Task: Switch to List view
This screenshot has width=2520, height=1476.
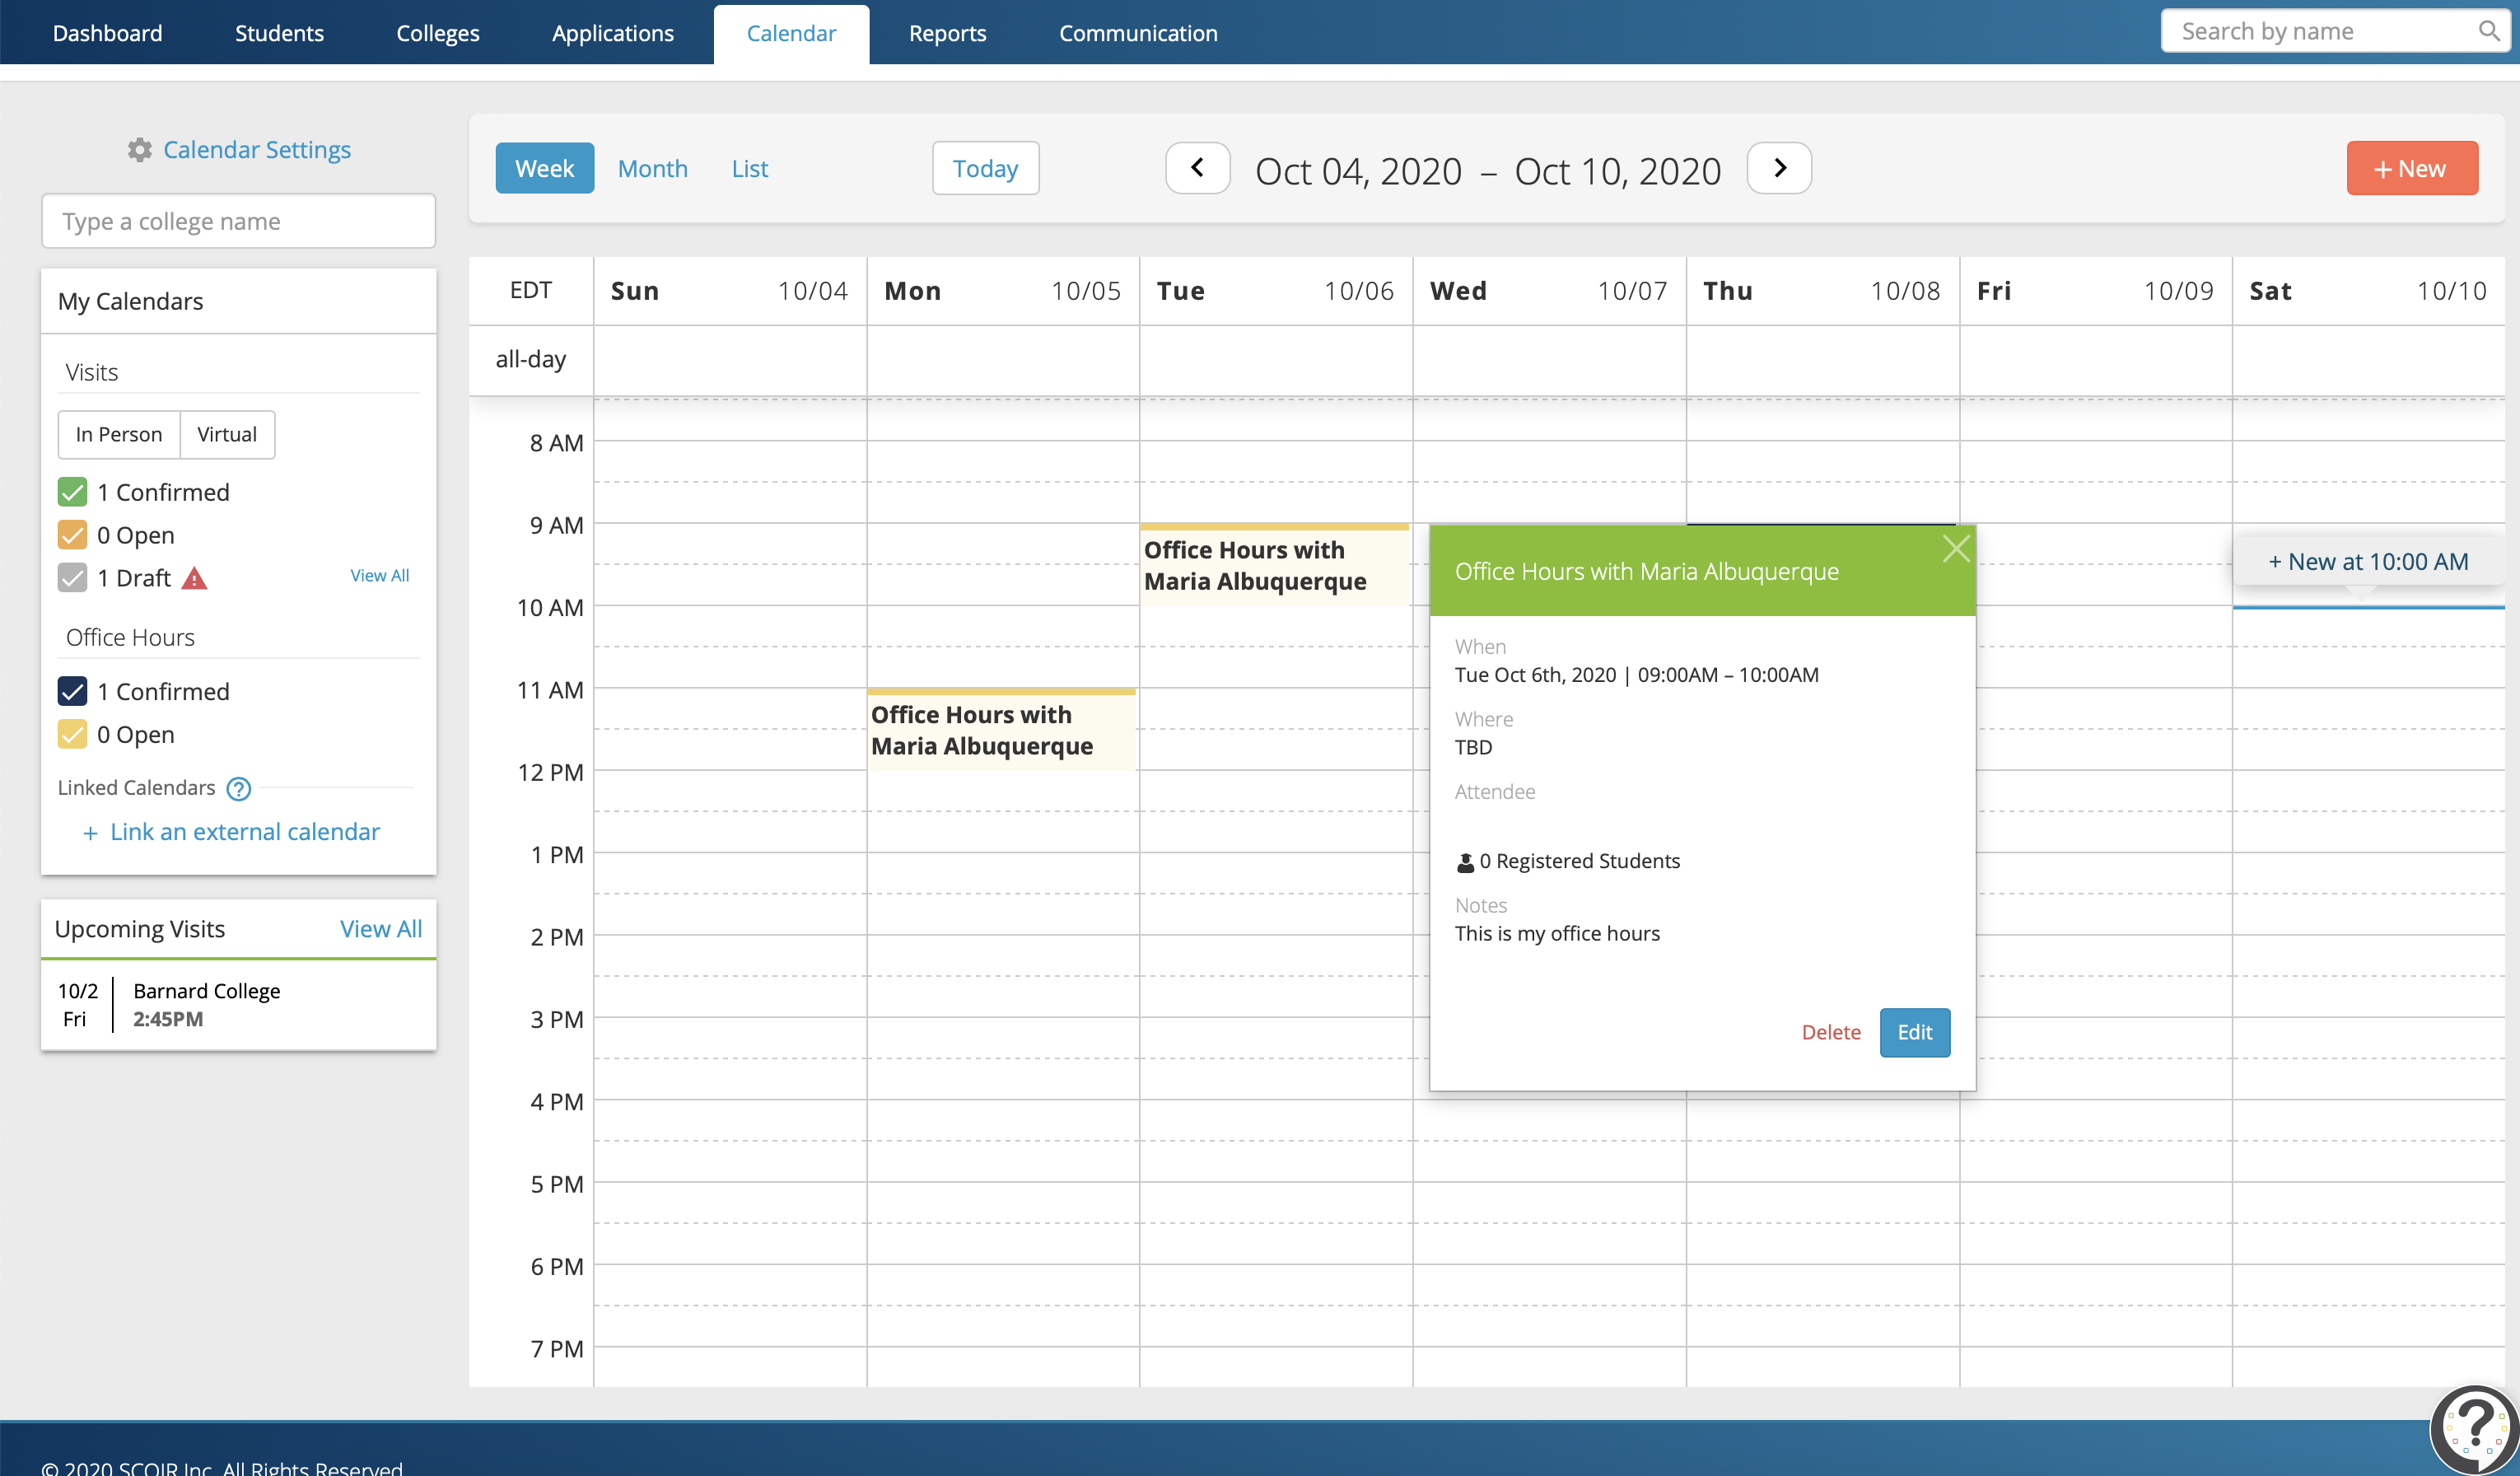Action: pos(750,169)
